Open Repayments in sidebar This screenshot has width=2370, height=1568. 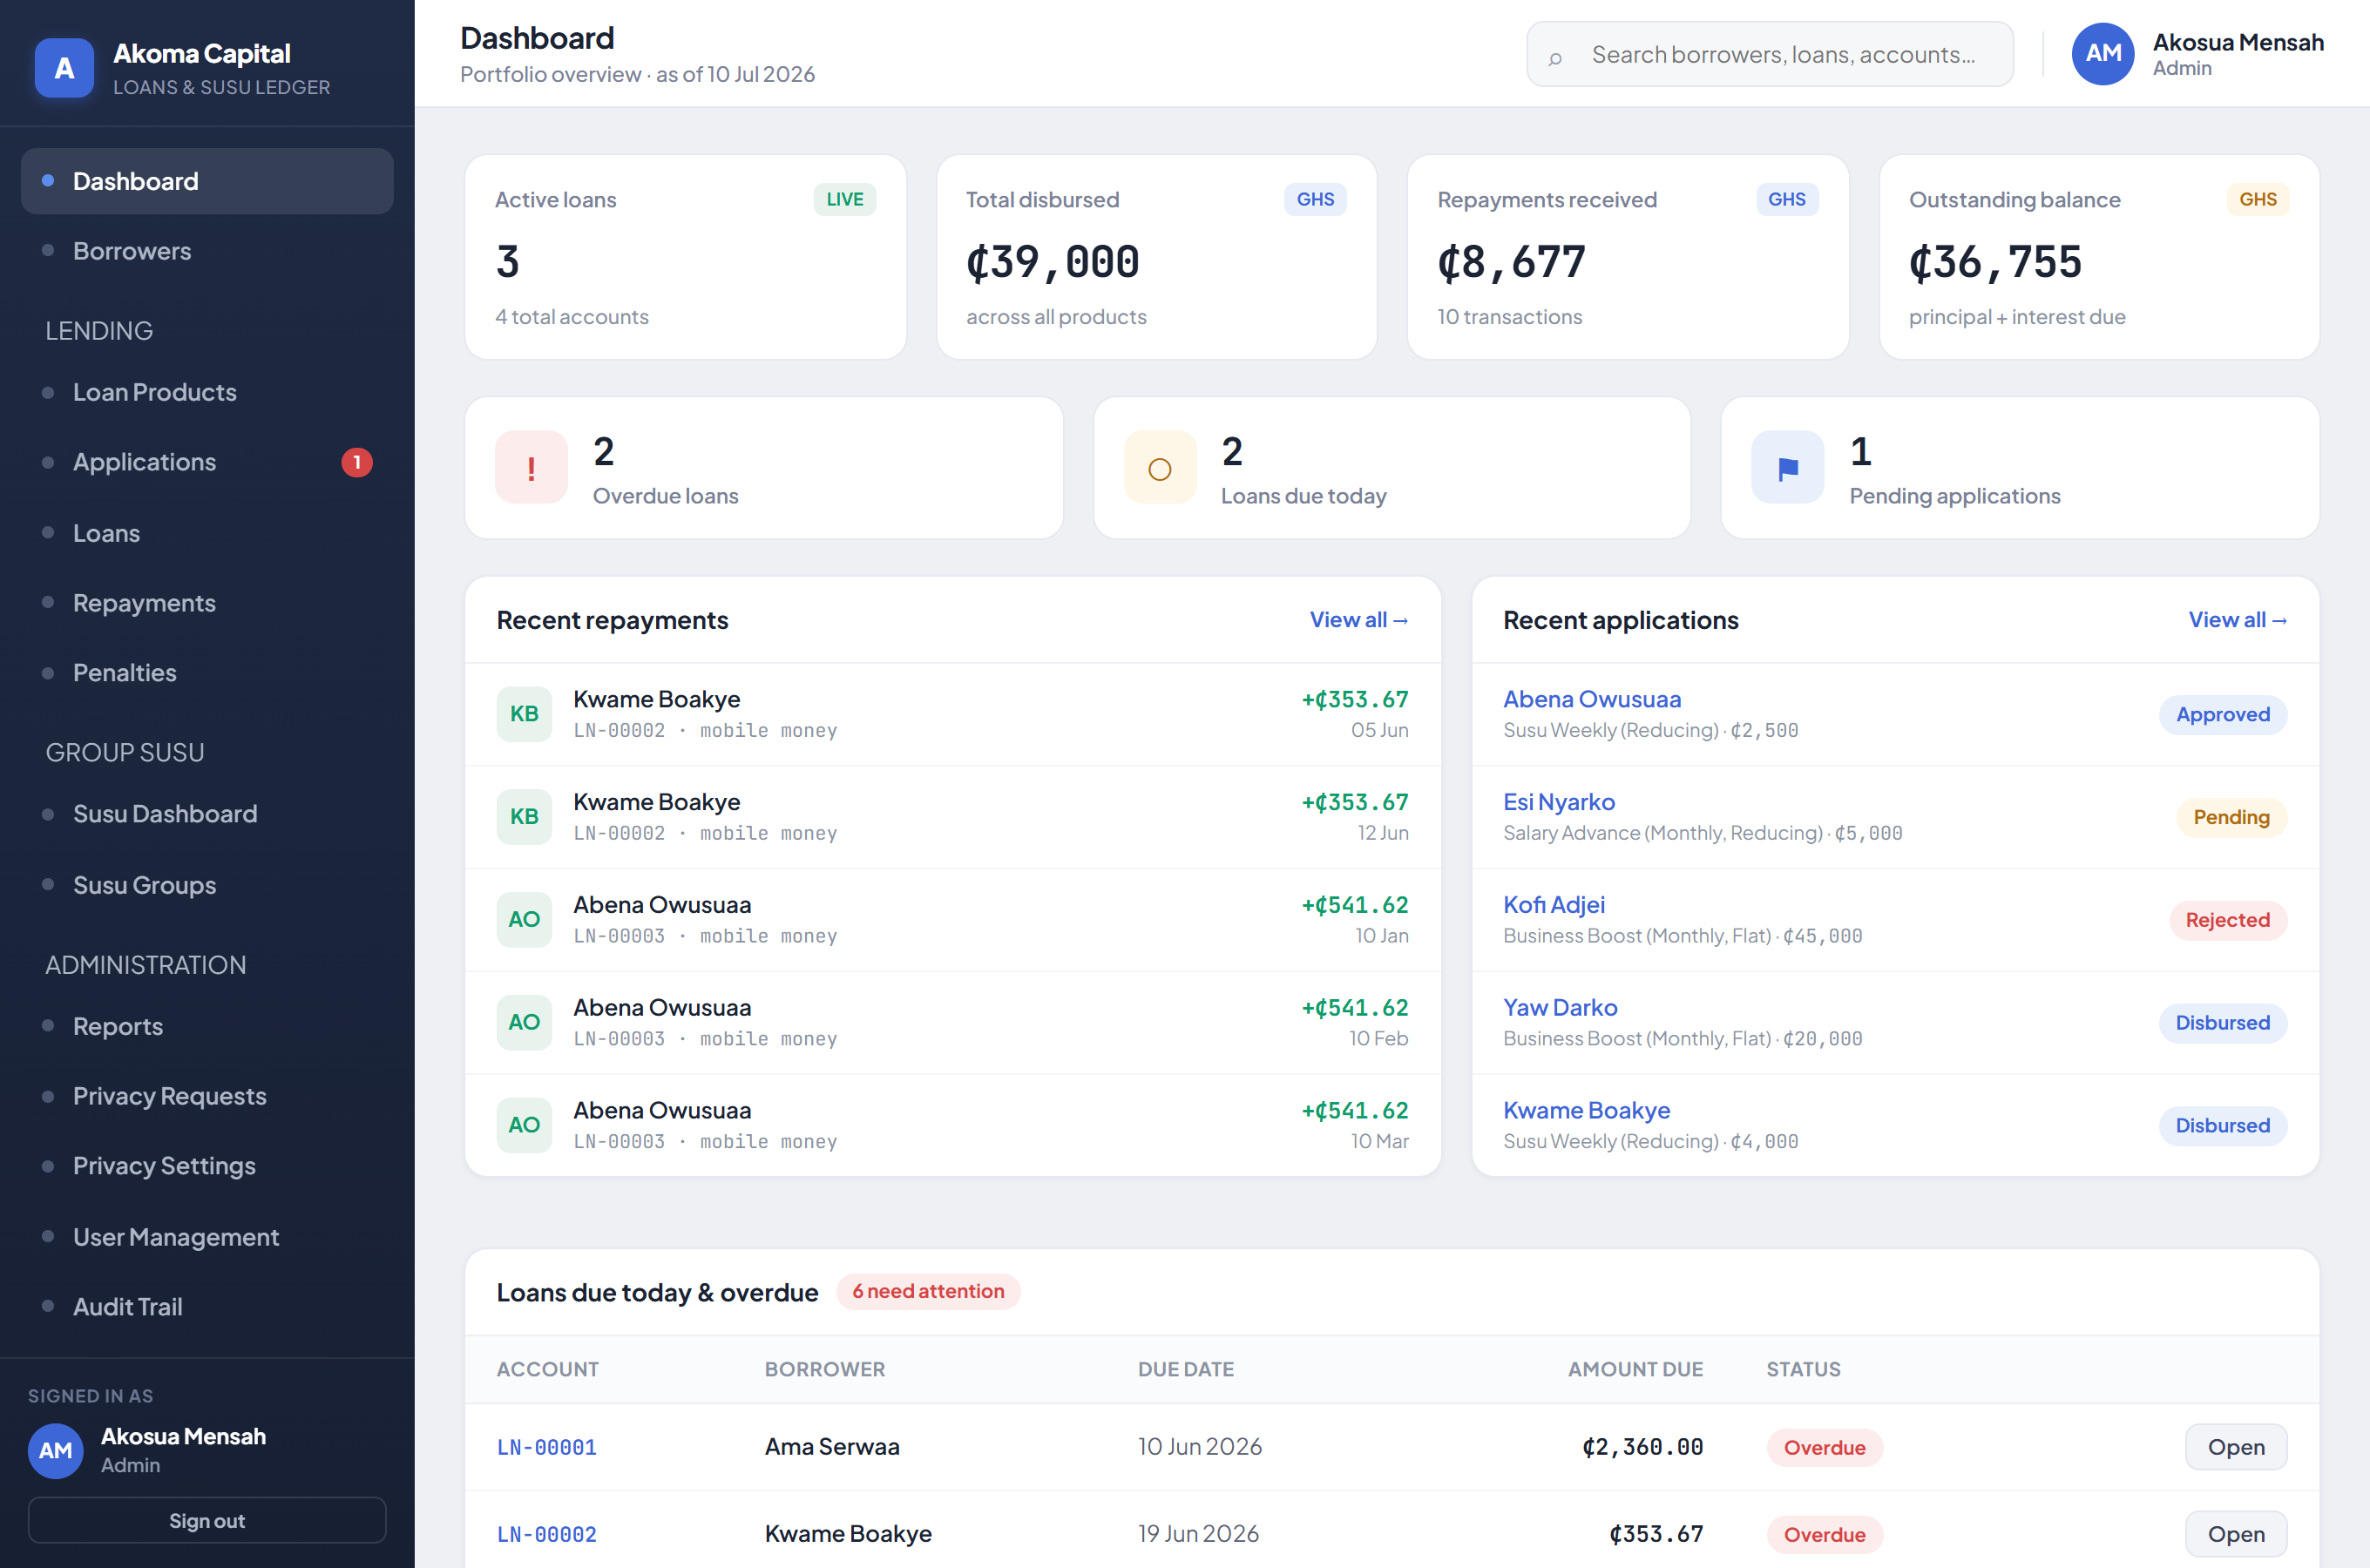[x=207, y=603]
